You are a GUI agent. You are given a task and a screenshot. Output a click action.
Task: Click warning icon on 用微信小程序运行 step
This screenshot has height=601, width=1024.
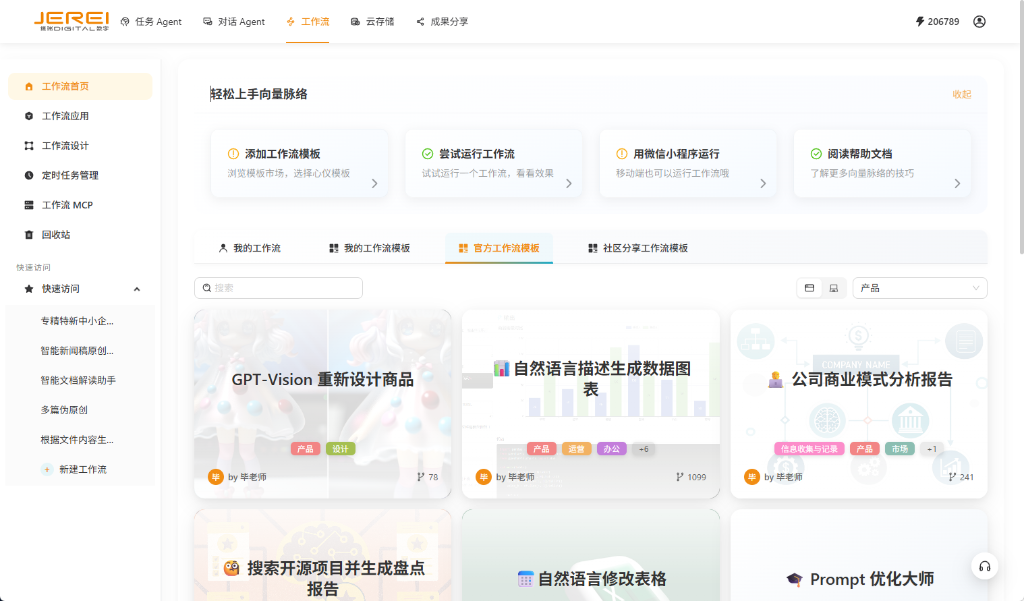point(622,154)
